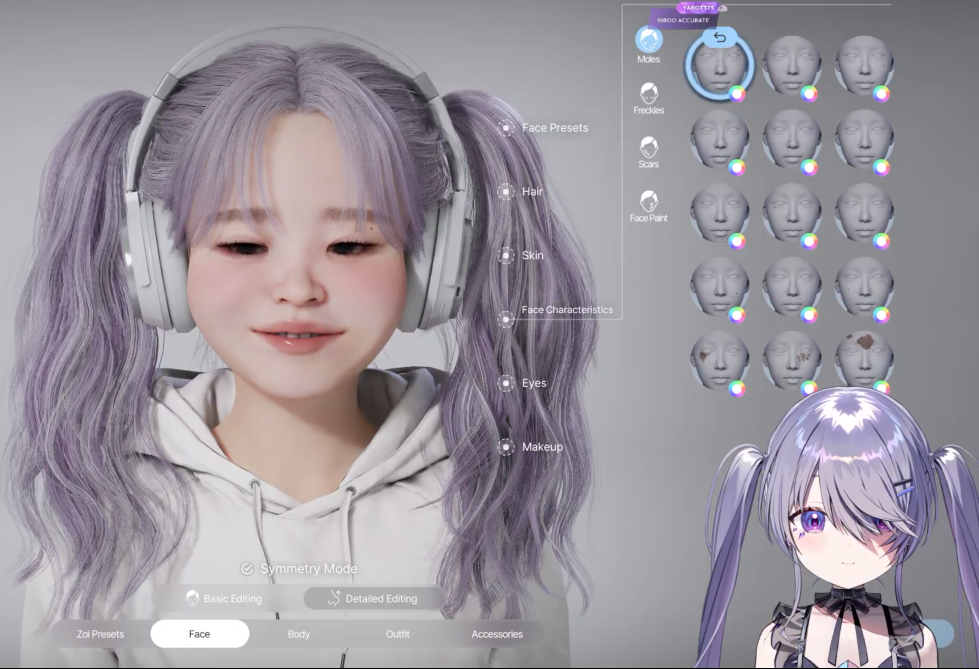Click the Basic Editing head icon

point(193,598)
